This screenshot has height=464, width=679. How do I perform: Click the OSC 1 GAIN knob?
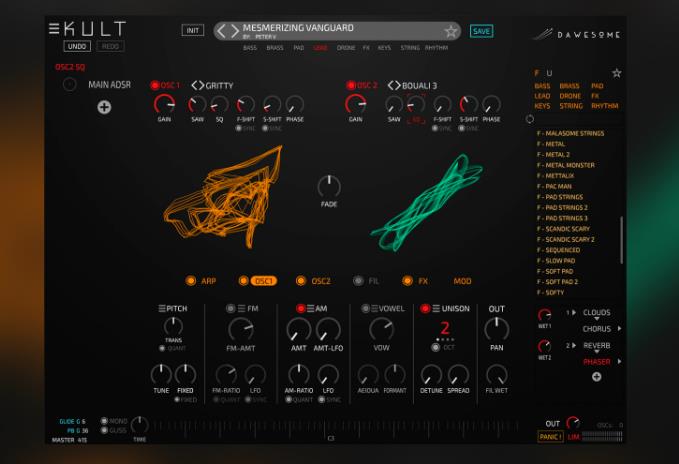pos(164,104)
